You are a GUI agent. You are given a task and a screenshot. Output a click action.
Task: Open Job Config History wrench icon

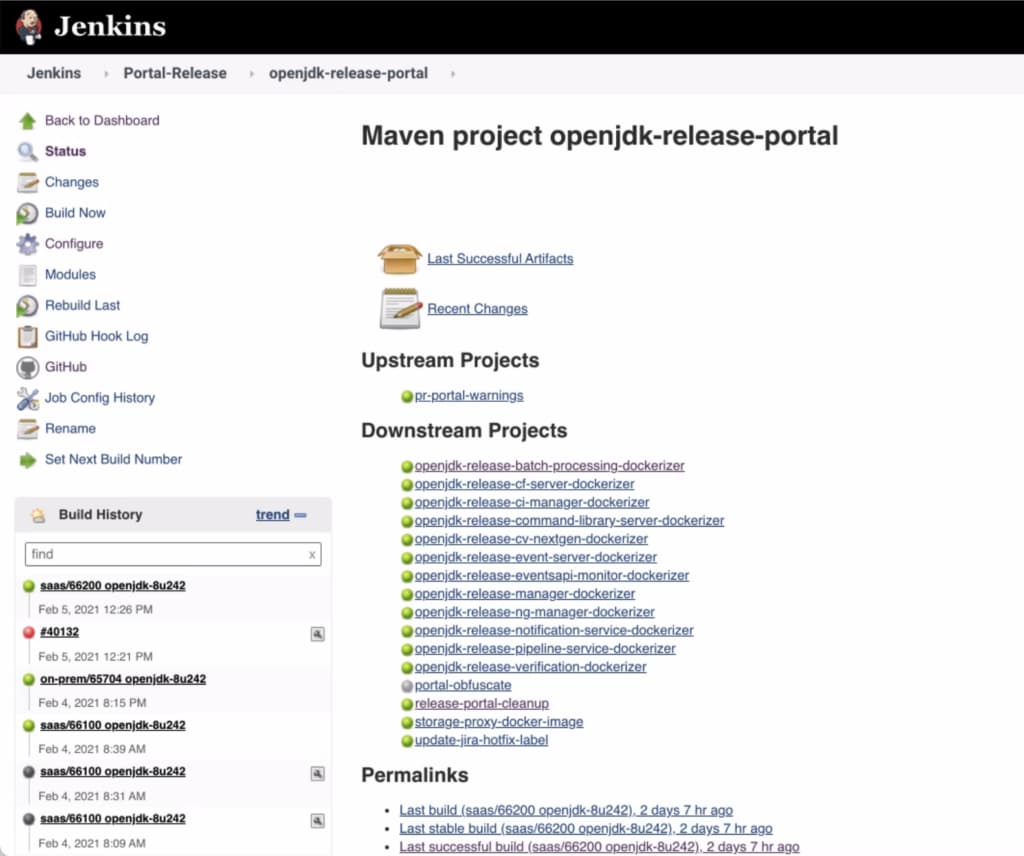(x=29, y=398)
